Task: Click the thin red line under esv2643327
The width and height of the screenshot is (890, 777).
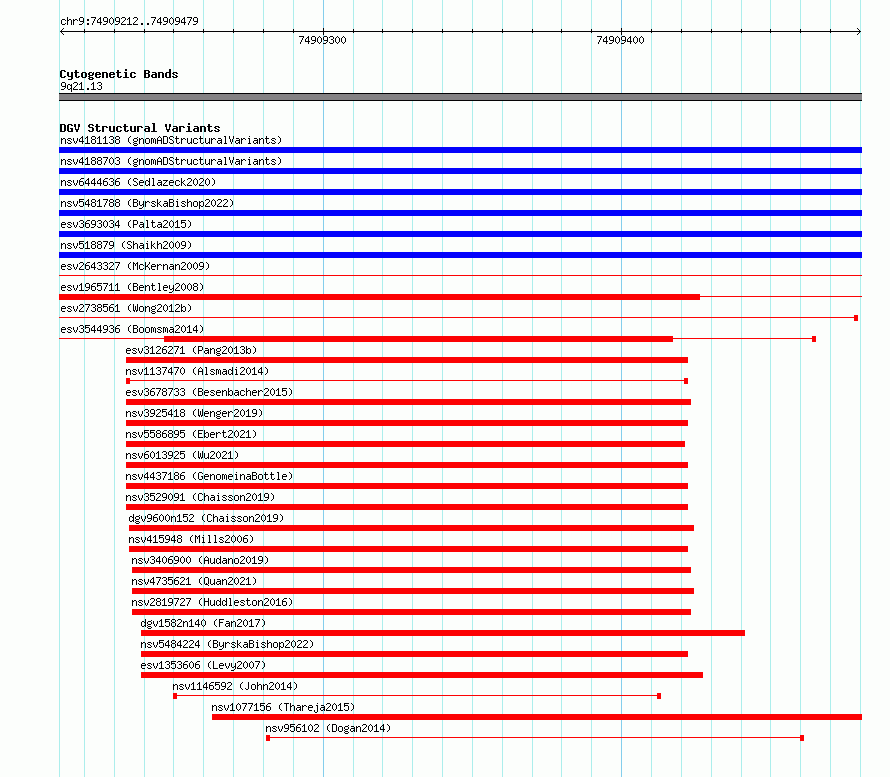Action: [460, 276]
